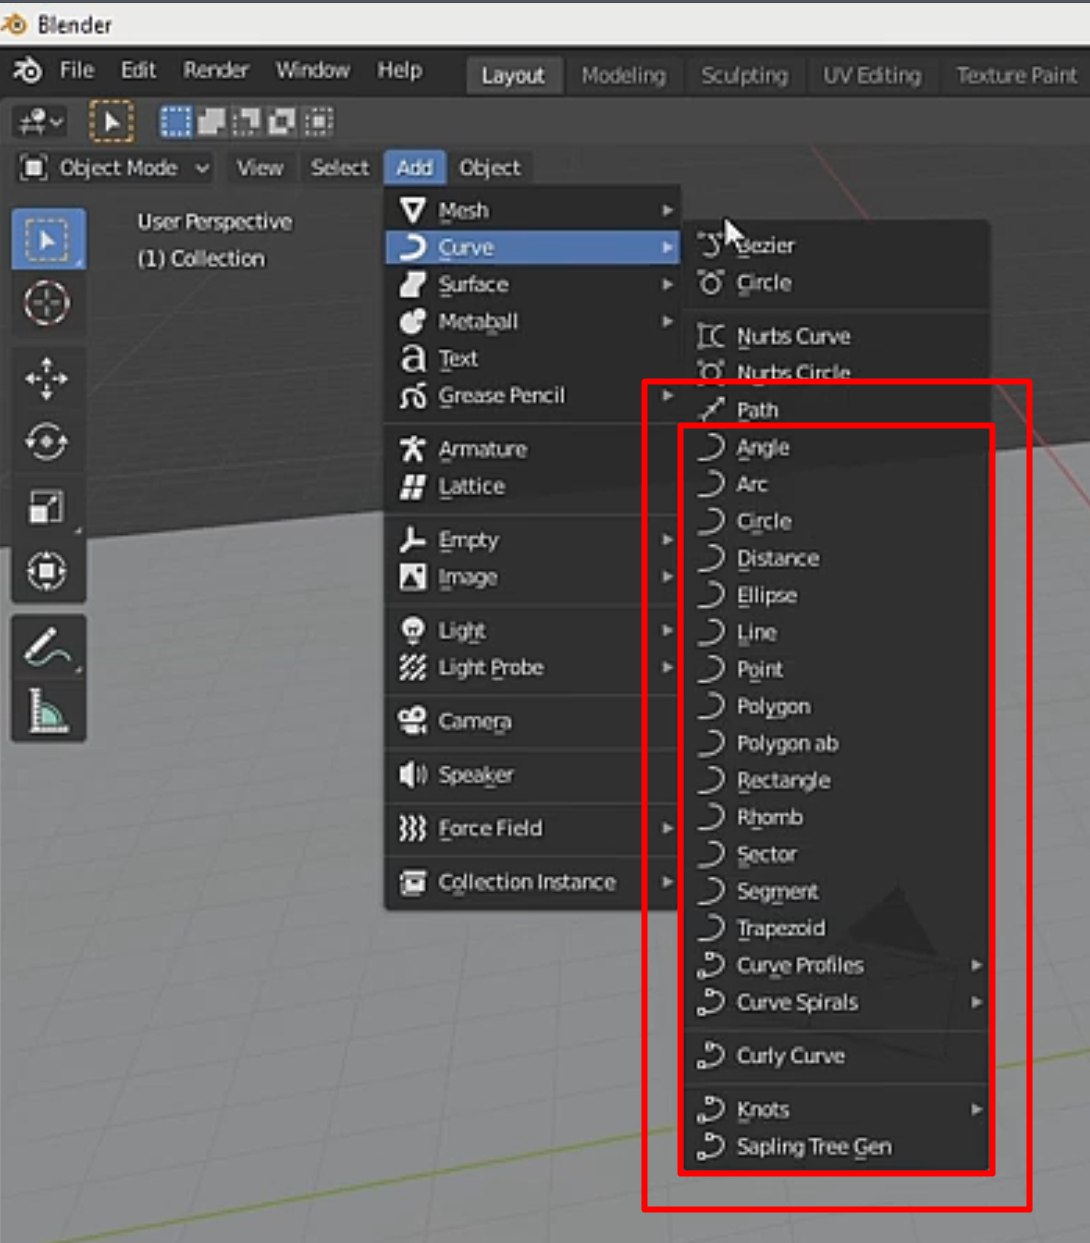Select the Measure tool

point(47,710)
